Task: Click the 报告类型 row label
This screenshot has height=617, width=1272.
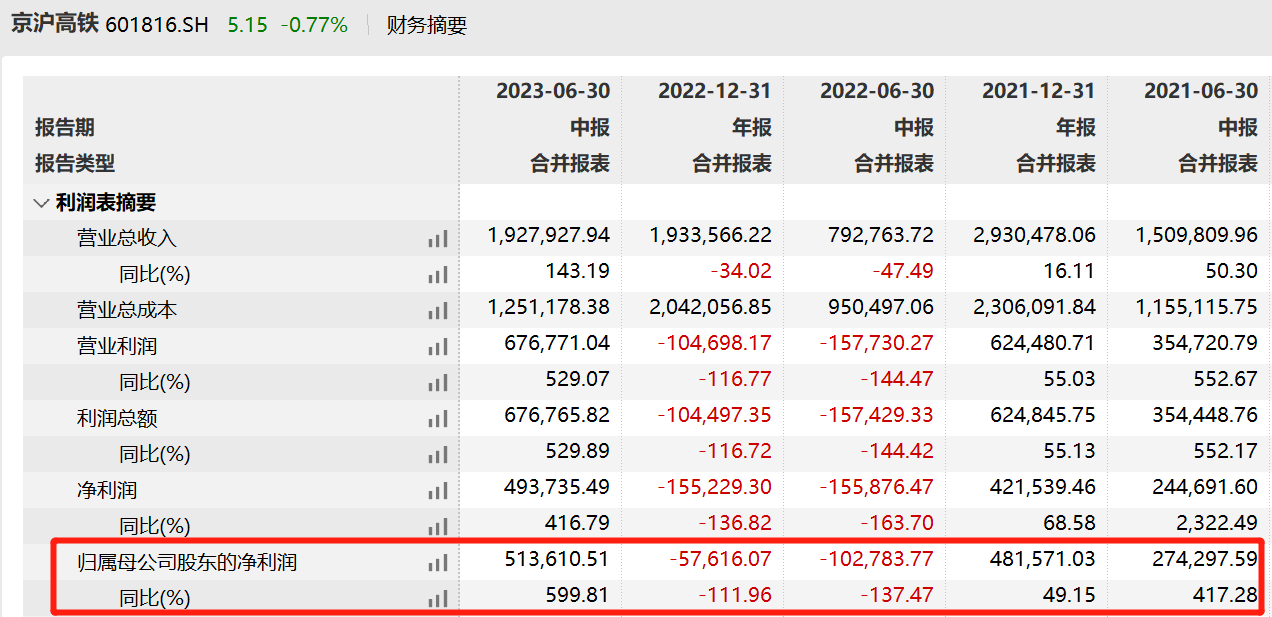Action: coord(75,163)
